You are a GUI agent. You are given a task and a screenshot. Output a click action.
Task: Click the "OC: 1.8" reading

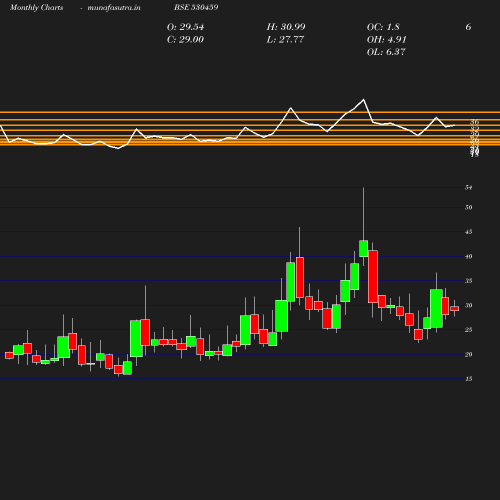click(x=383, y=27)
